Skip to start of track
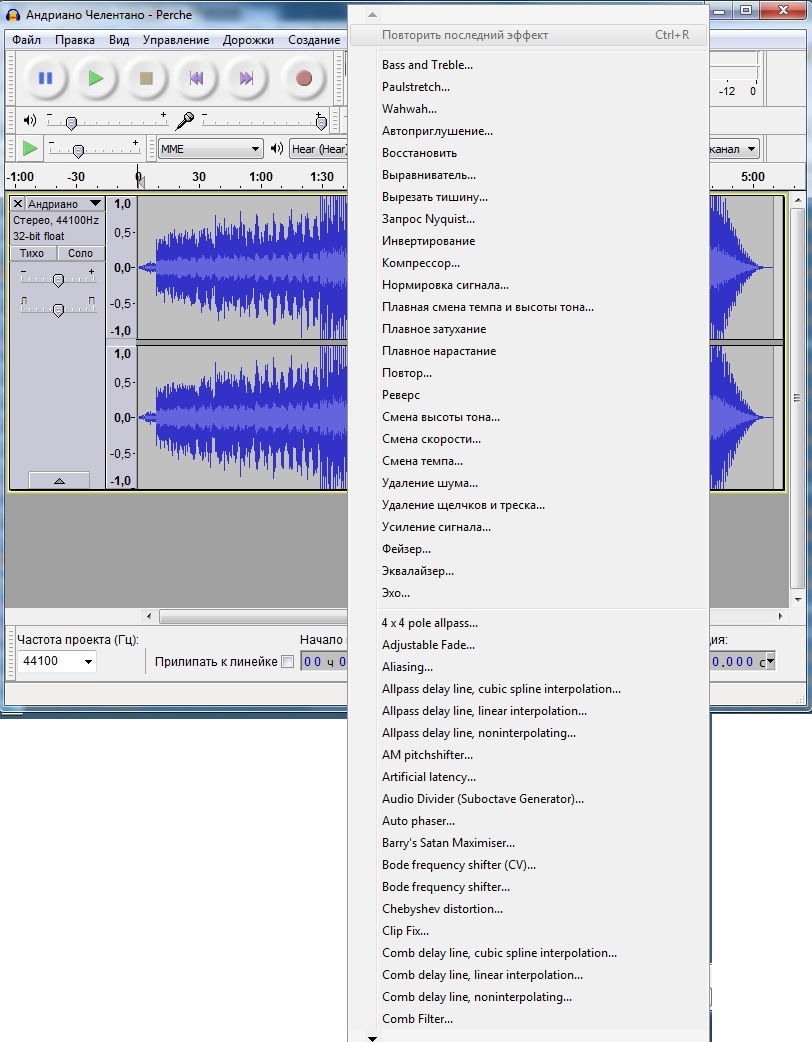 click(x=196, y=78)
